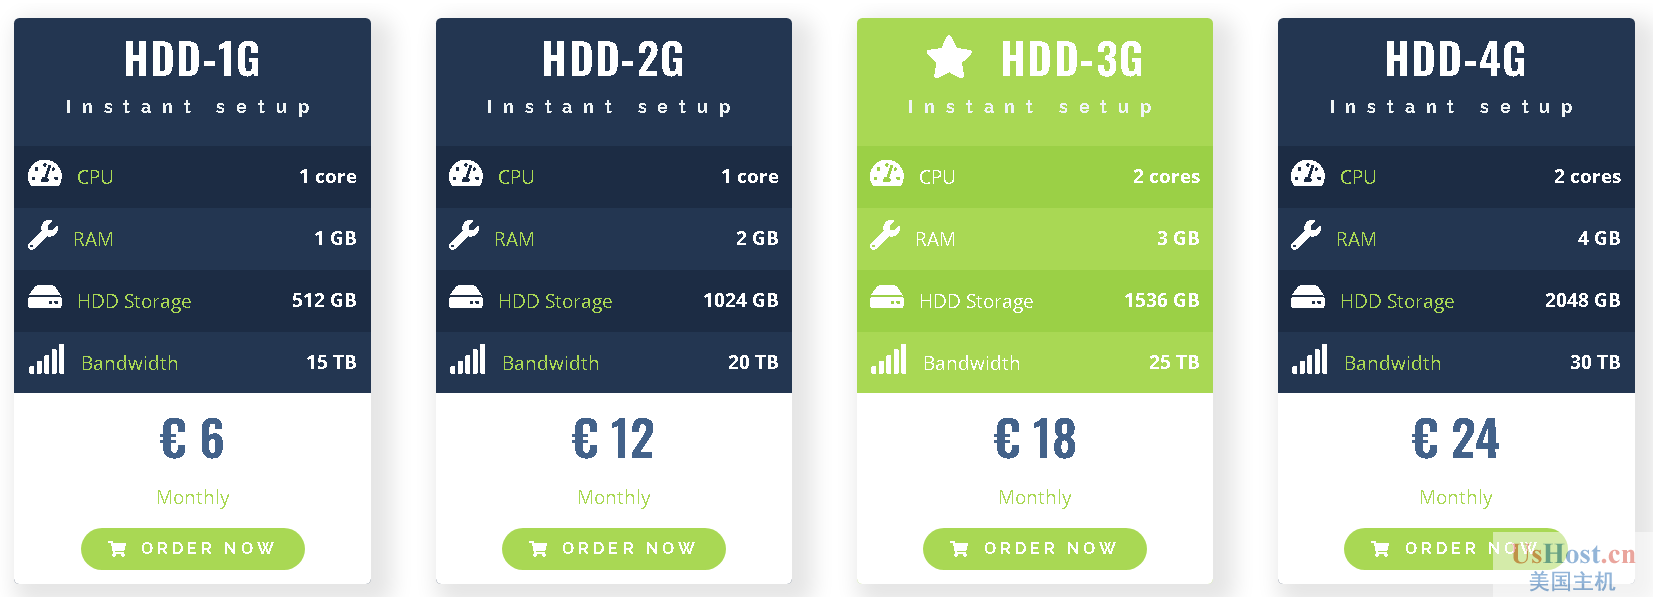
Task: Click the HDD Storage drive icon in HDD-3G
Action: click(887, 298)
